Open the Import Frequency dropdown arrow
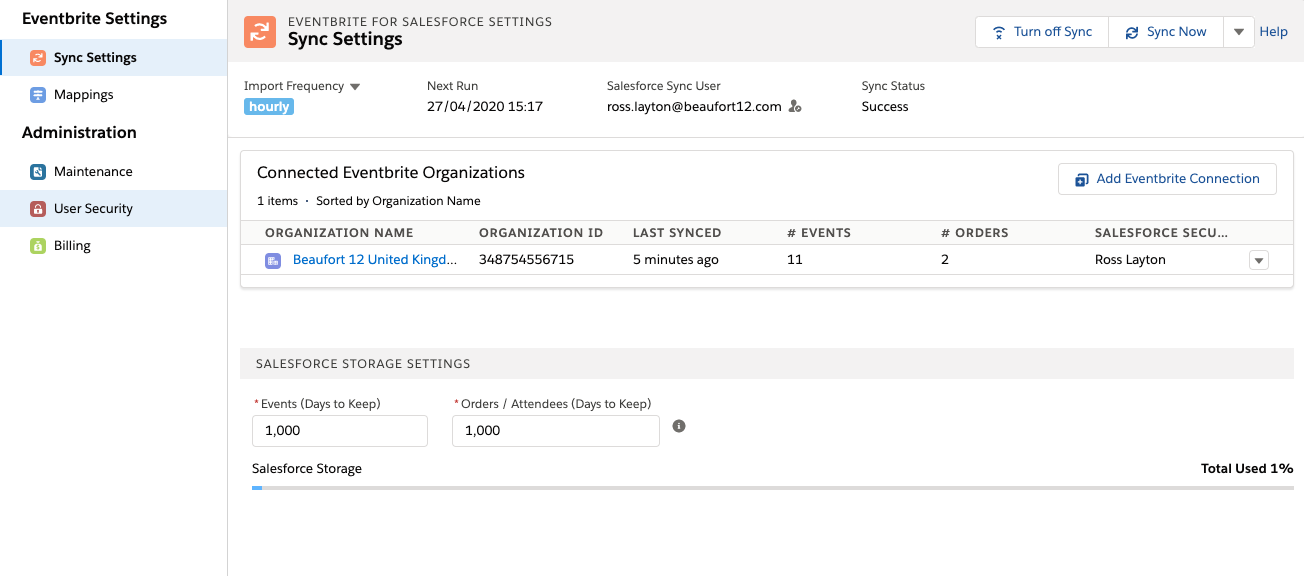 pos(355,87)
